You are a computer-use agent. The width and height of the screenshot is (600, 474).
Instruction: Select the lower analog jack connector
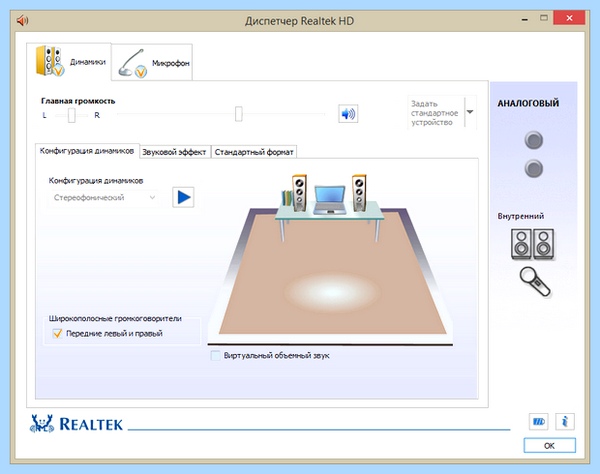tap(533, 168)
